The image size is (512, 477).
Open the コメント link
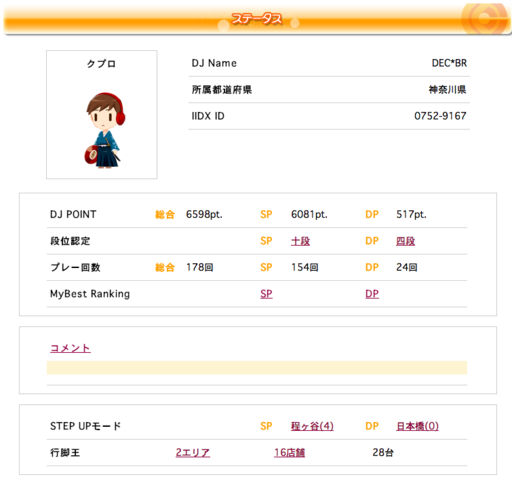[70, 348]
